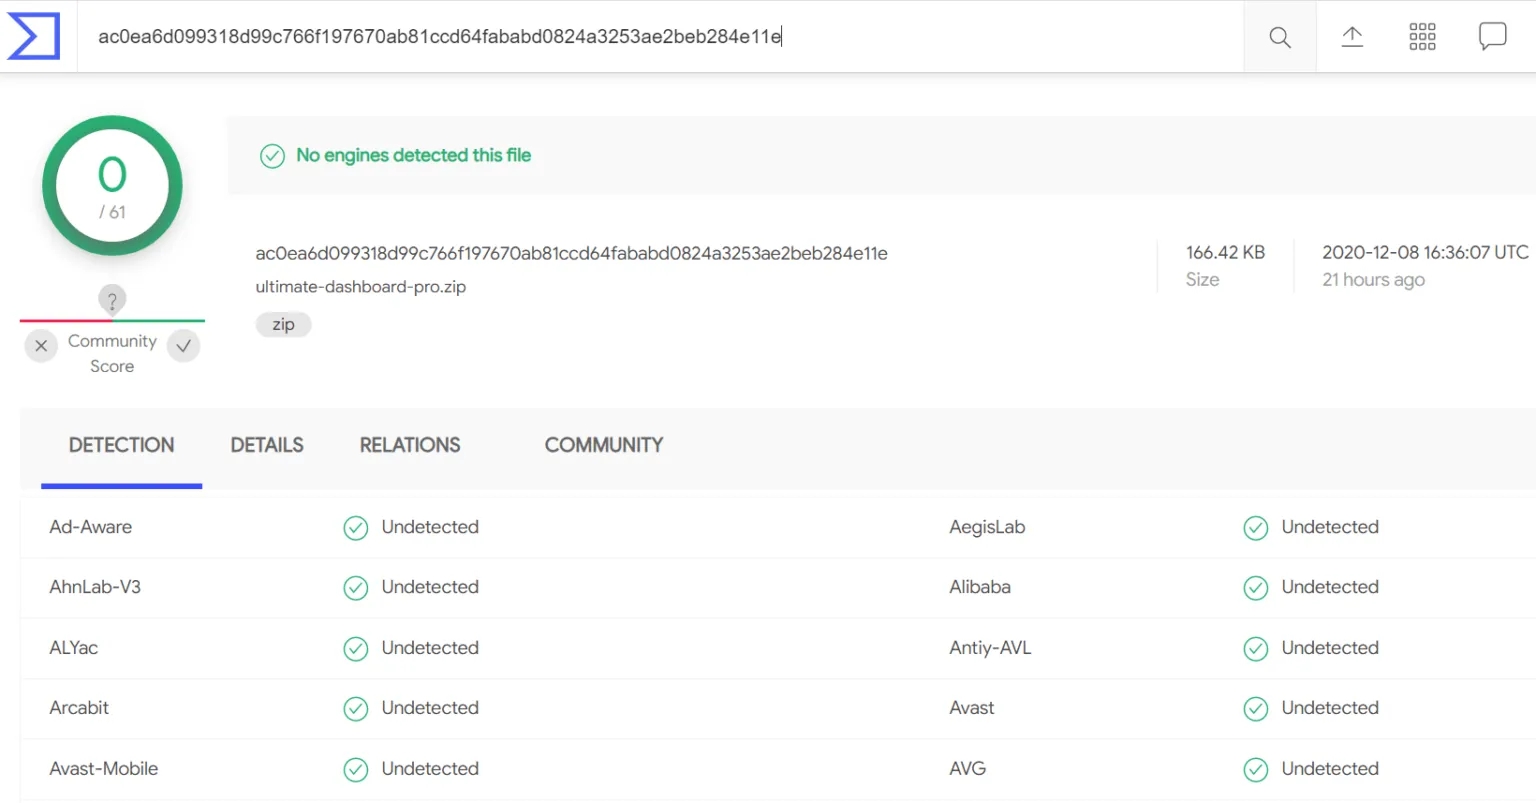Click the Arcabit undetected check icon
The width and height of the screenshot is (1536, 803).
pyautogui.click(x=356, y=709)
